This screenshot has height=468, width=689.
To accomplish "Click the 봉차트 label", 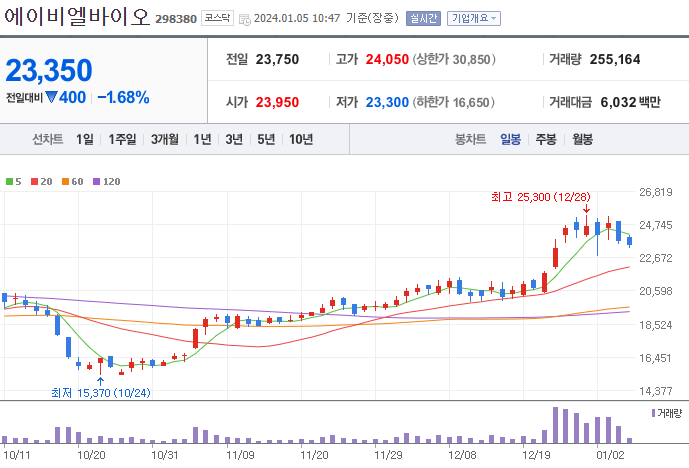I will coord(470,139).
